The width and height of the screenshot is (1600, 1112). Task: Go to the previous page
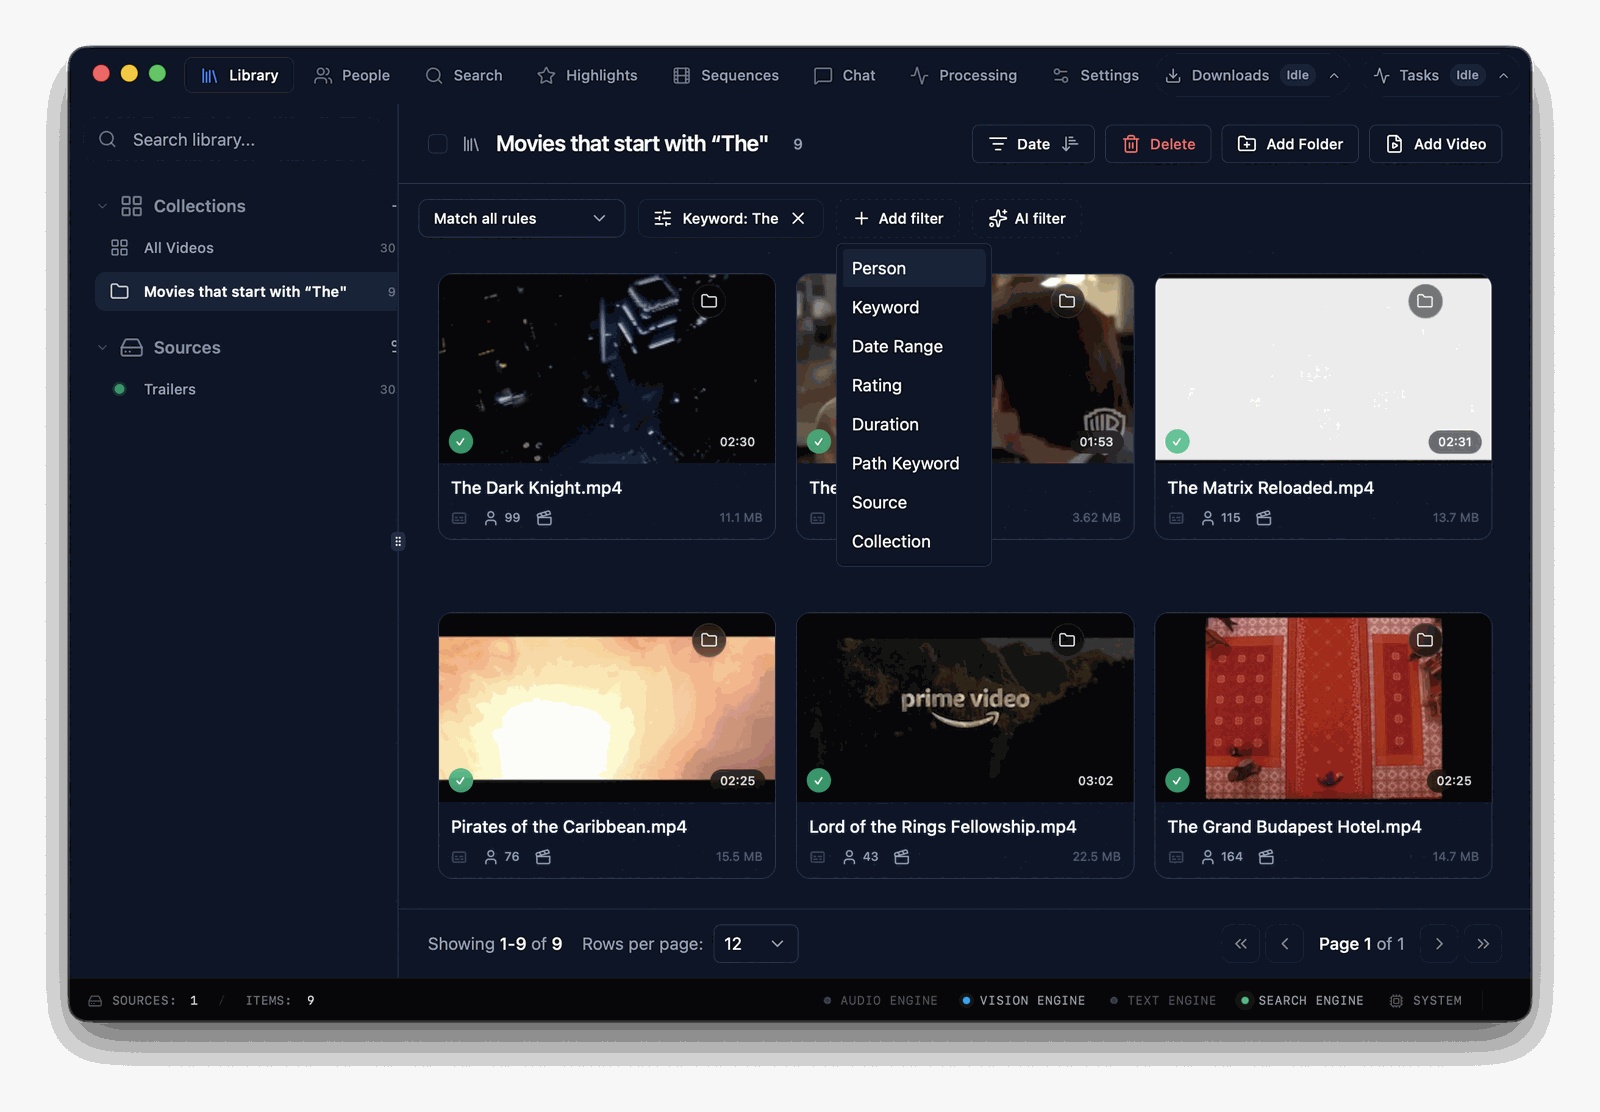1285,944
